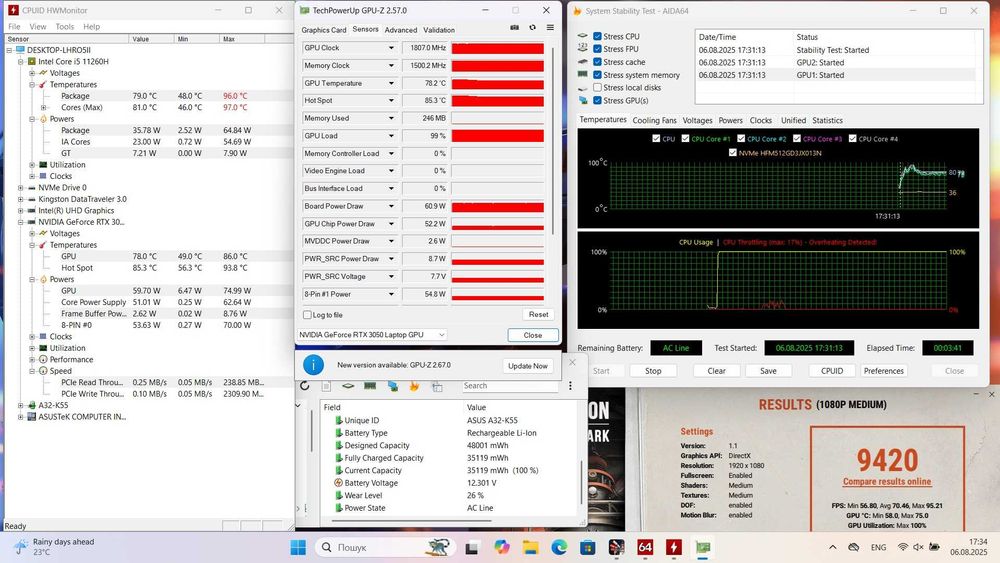
Task: Click the GPU-Z green card taskbar icon
Action: coord(703,547)
